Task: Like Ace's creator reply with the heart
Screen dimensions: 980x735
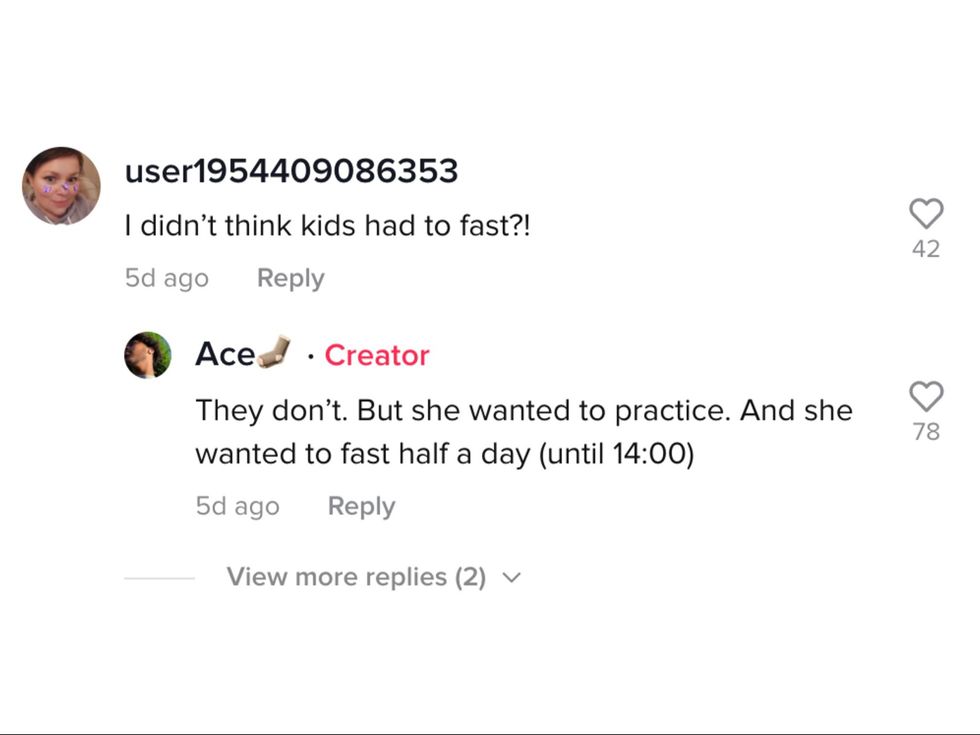Action: tap(926, 396)
